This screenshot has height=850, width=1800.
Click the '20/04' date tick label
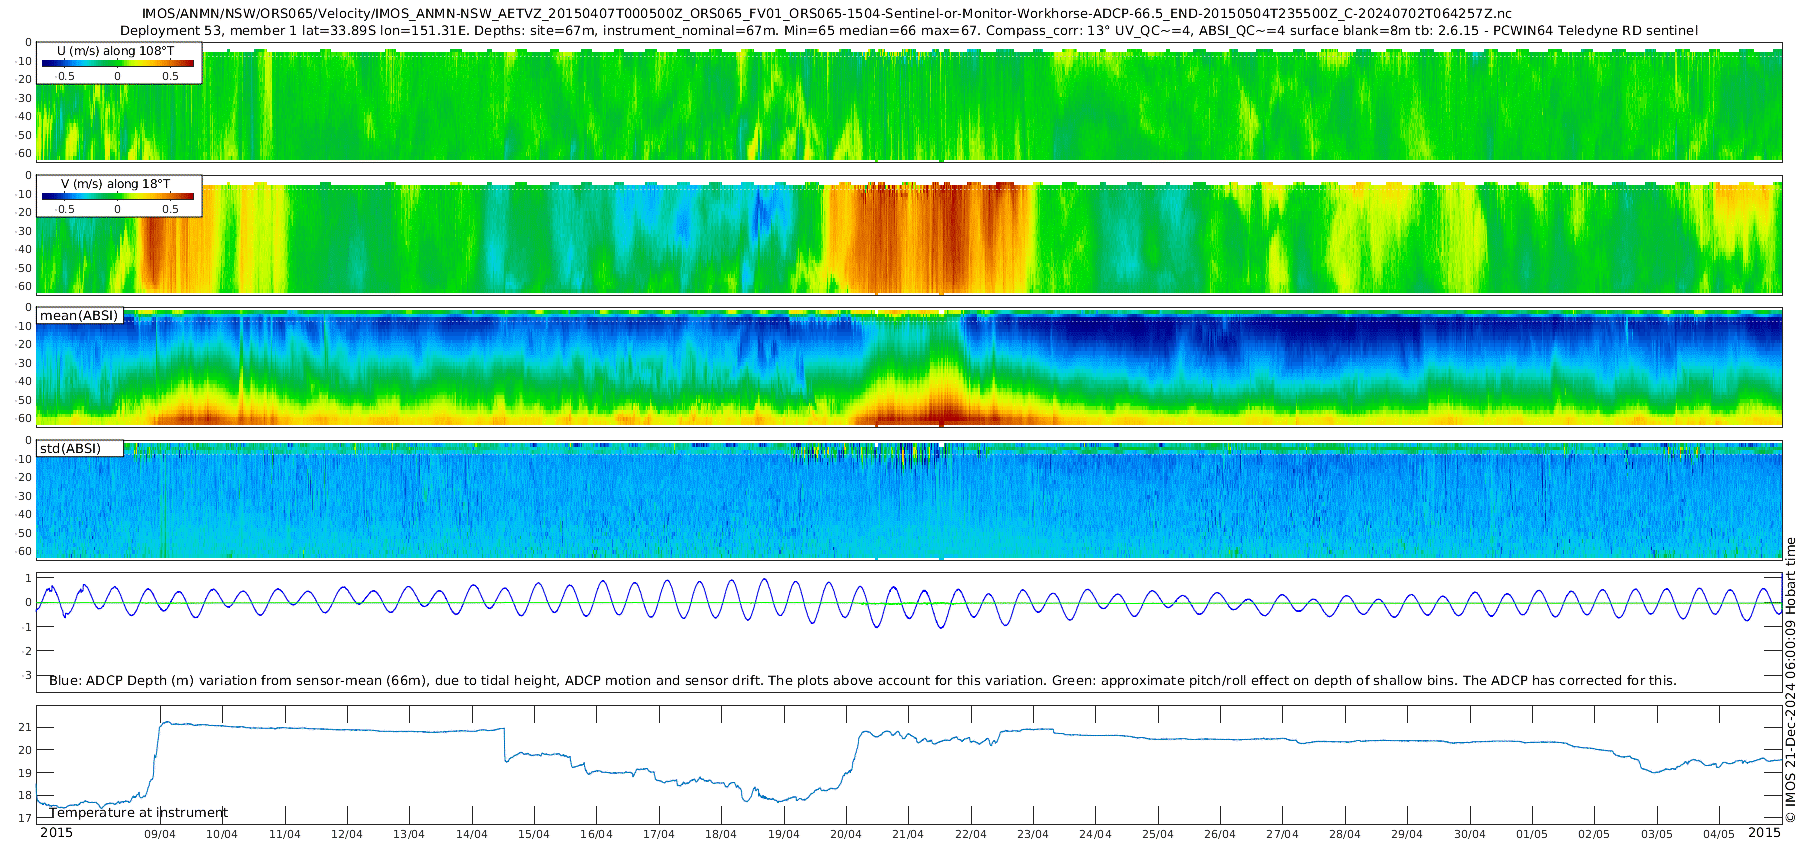[x=846, y=834]
